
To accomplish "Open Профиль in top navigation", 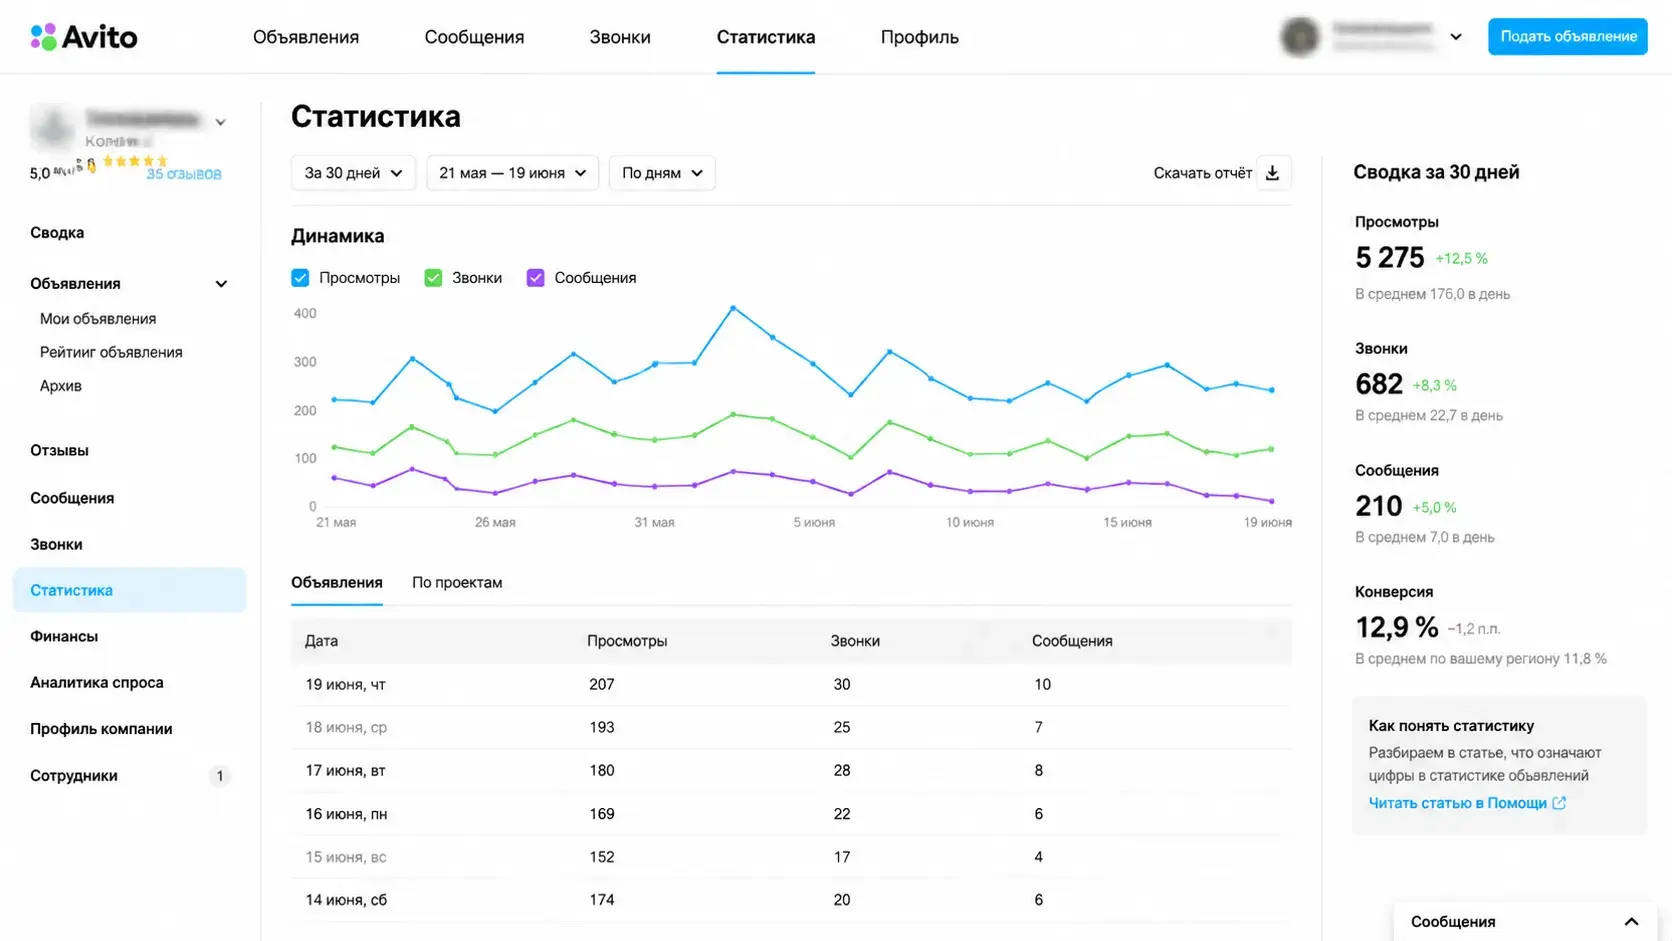I will [920, 37].
